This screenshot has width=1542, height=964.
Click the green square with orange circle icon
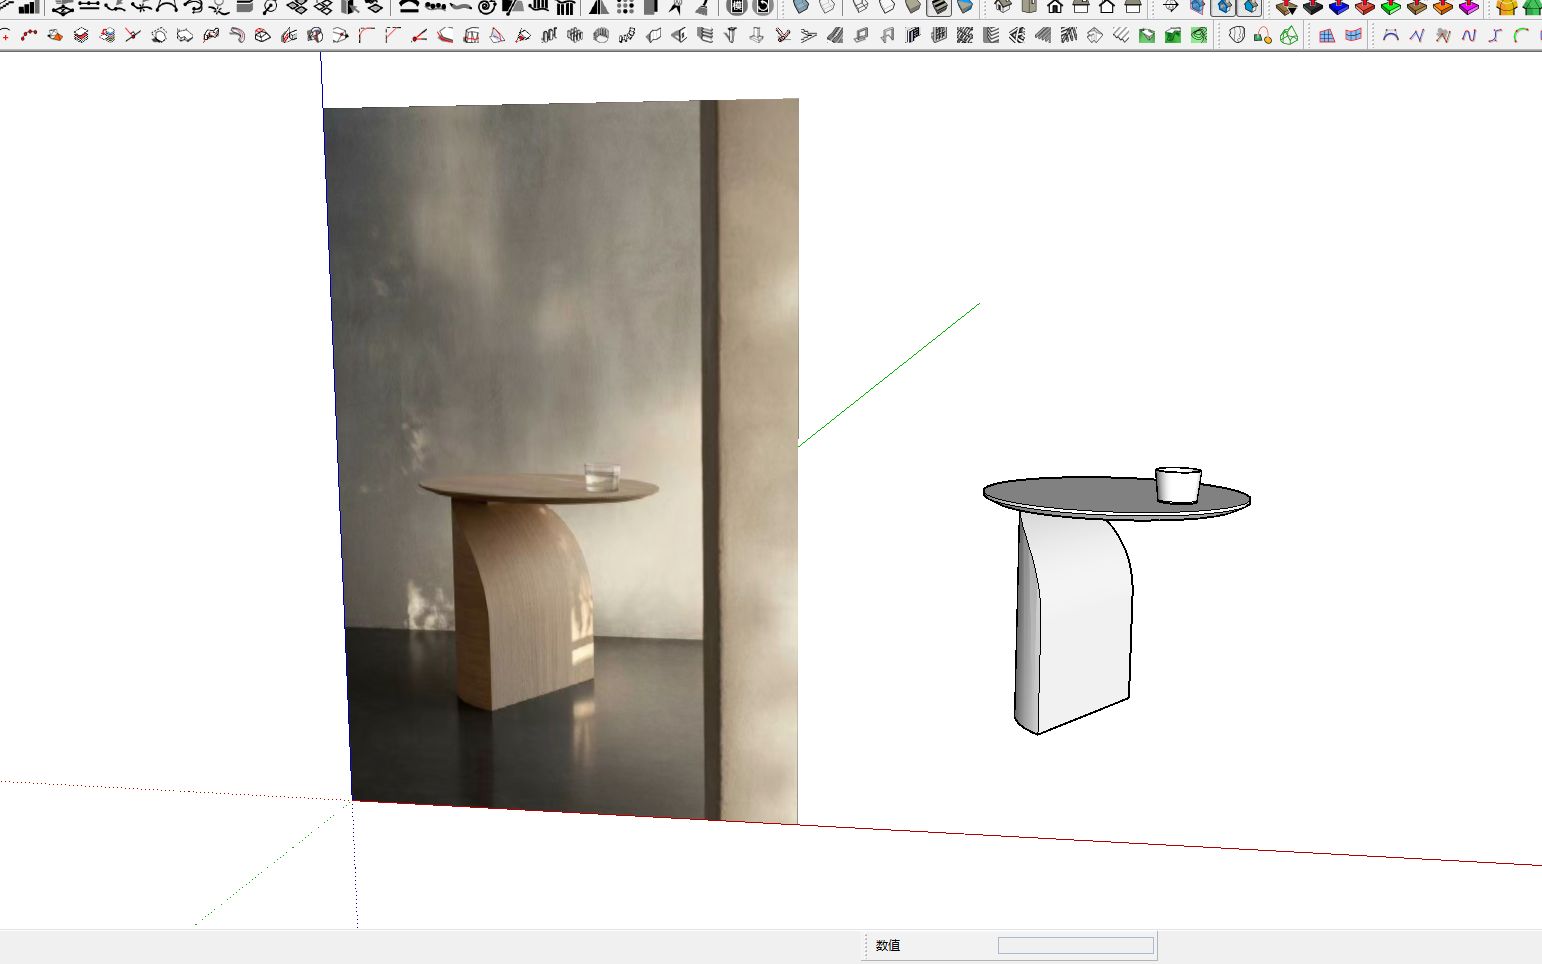click(1263, 36)
